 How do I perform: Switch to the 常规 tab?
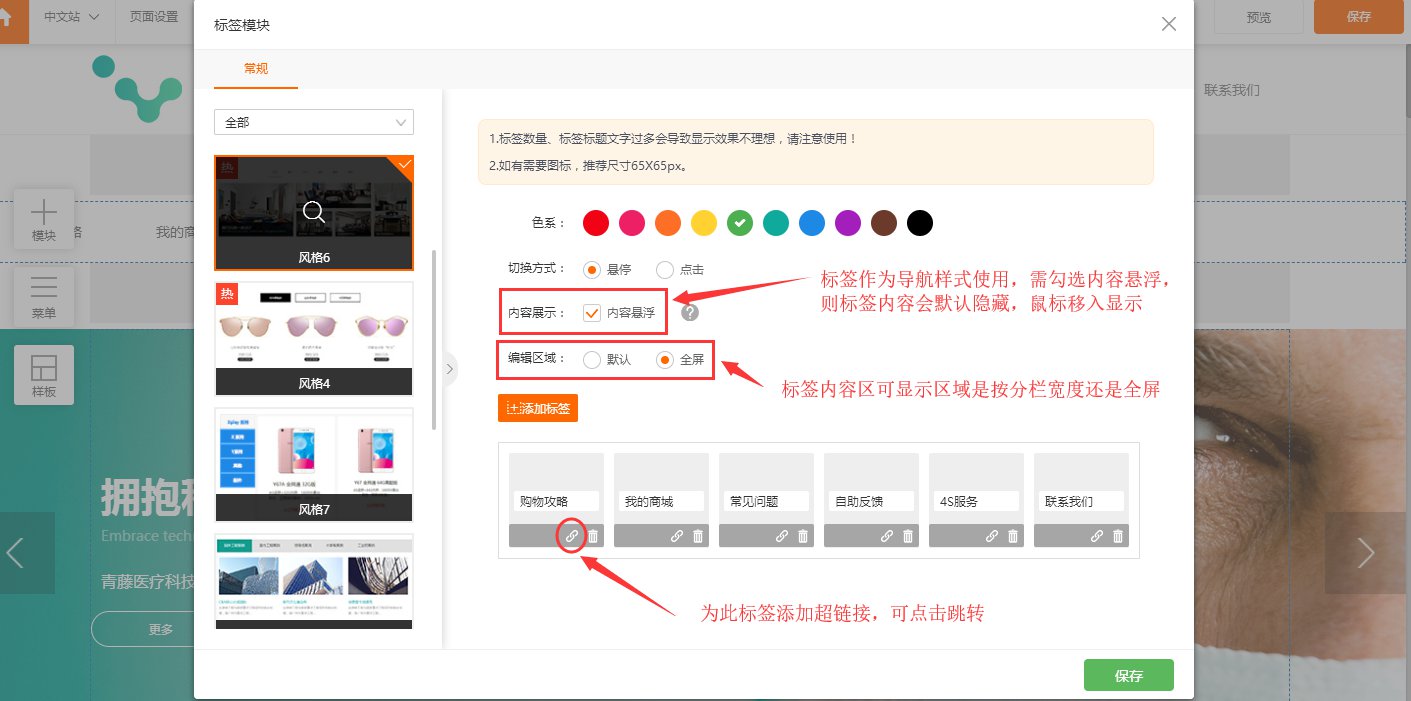(x=256, y=69)
